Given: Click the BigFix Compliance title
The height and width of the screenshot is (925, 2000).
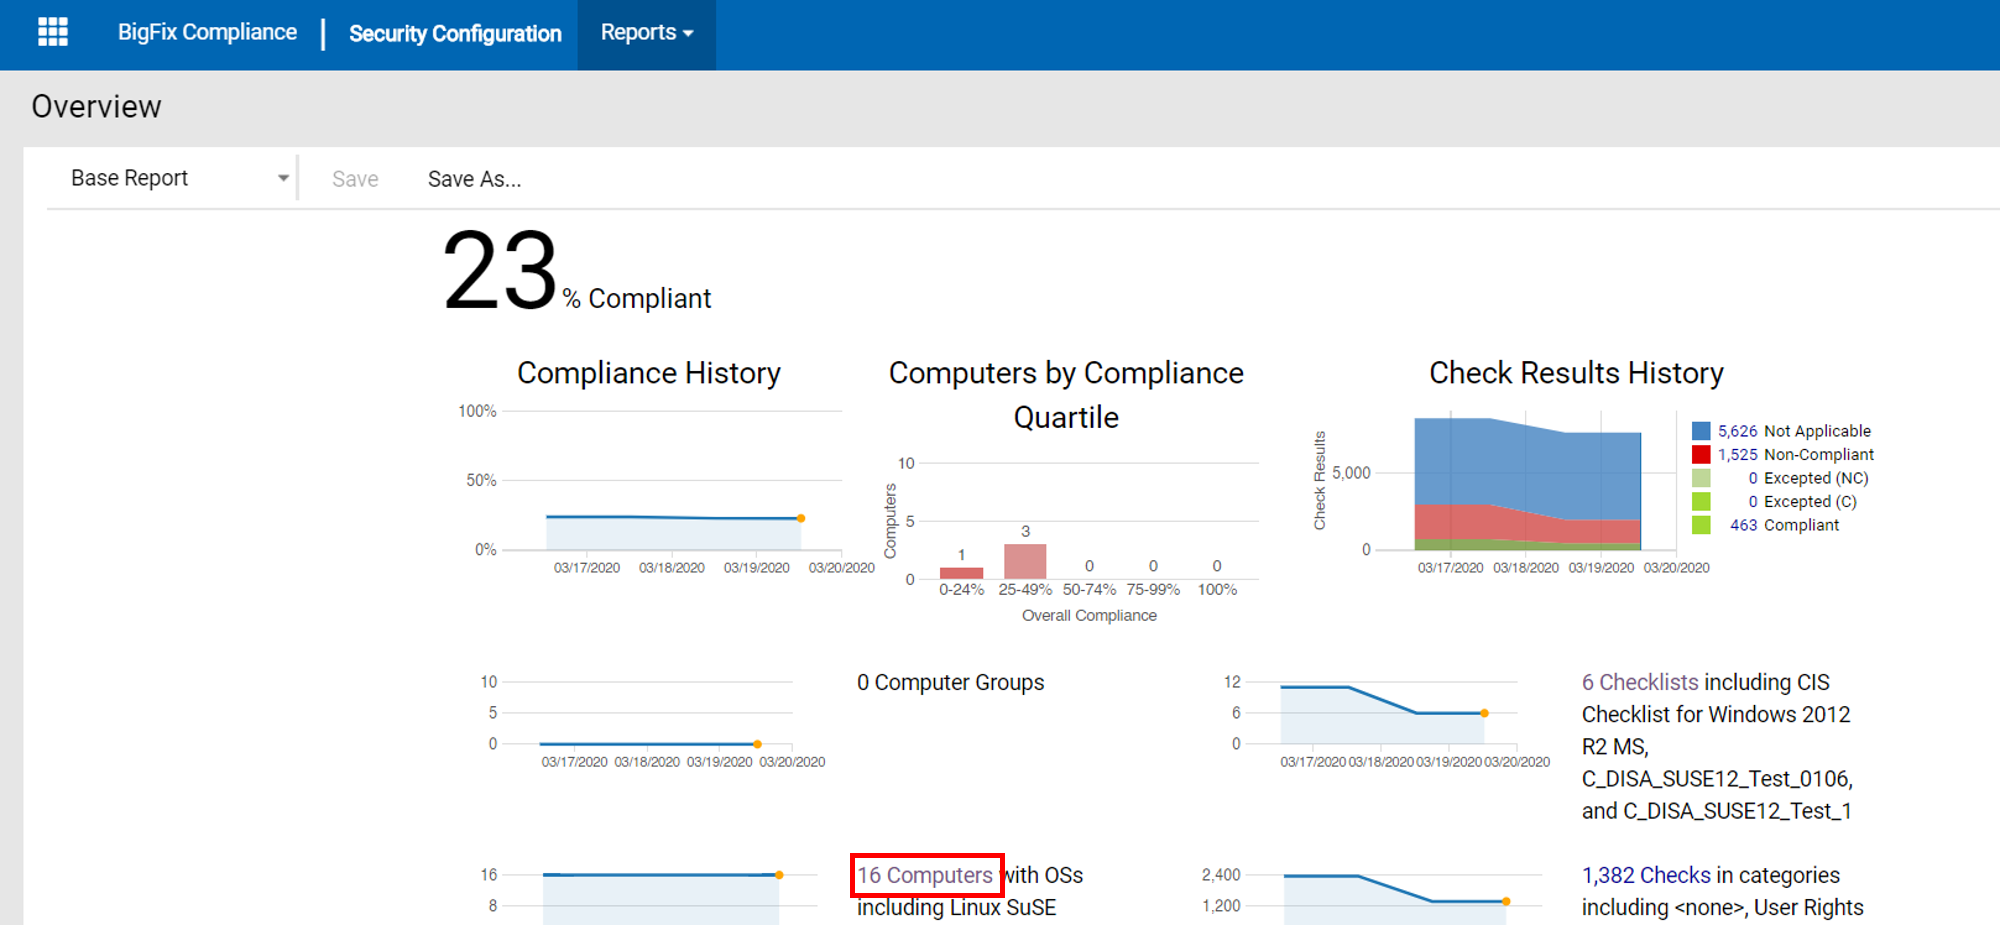Looking at the screenshot, I should pos(207,32).
